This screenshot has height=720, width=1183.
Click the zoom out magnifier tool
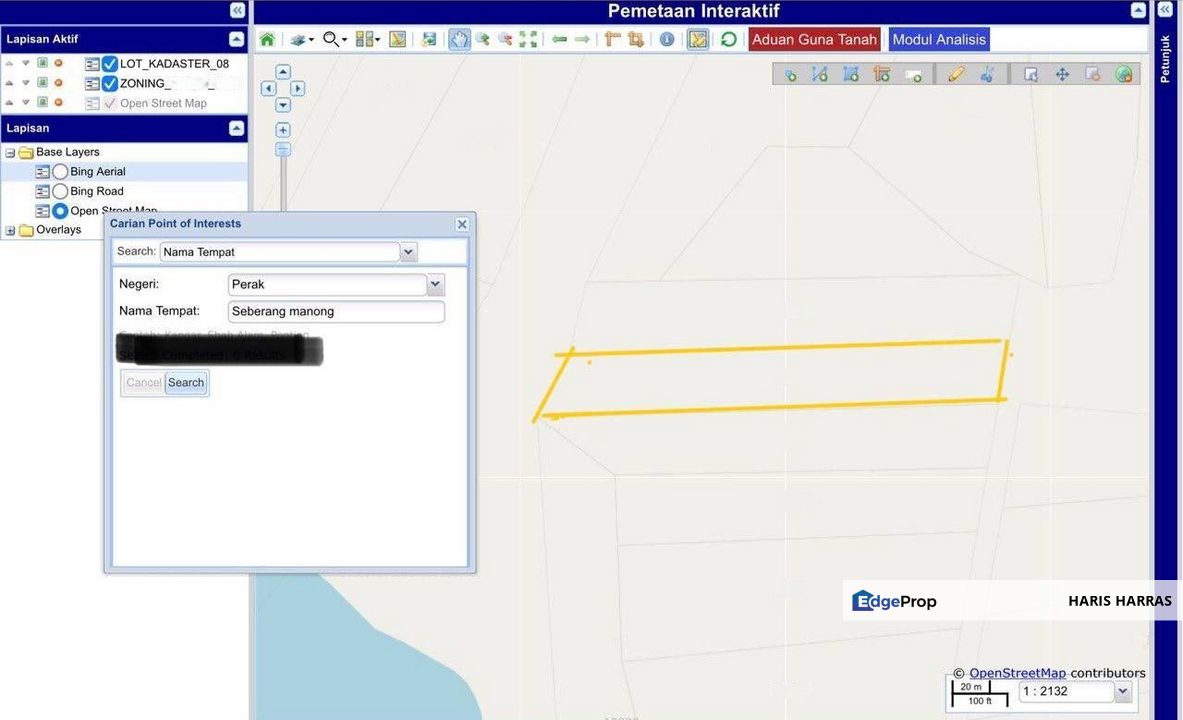click(x=505, y=39)
